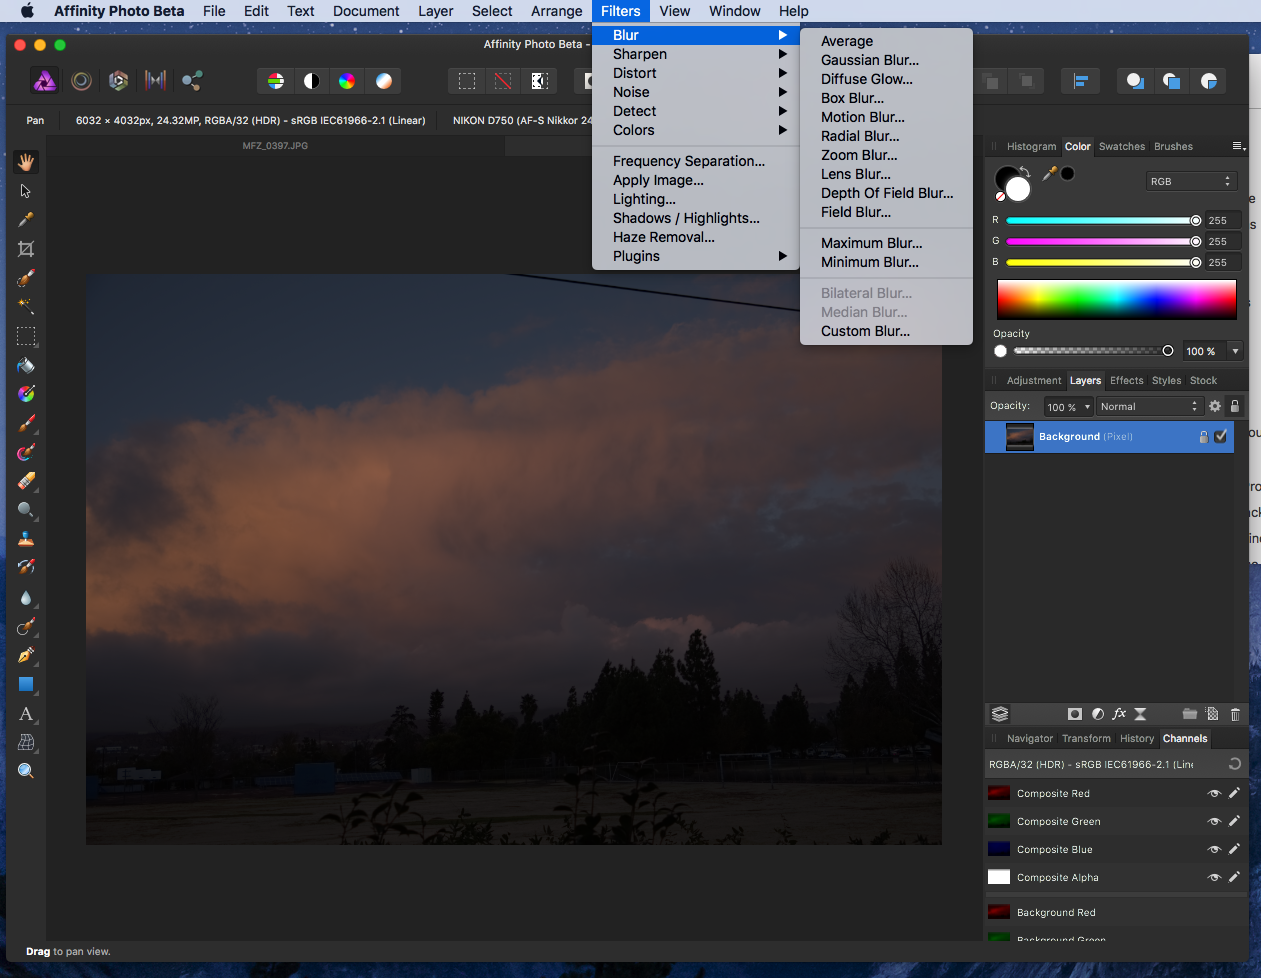Click the Mask Layer icon in Layers panel
This screenshot has height=978, width=1261.
pos(1075,714)
